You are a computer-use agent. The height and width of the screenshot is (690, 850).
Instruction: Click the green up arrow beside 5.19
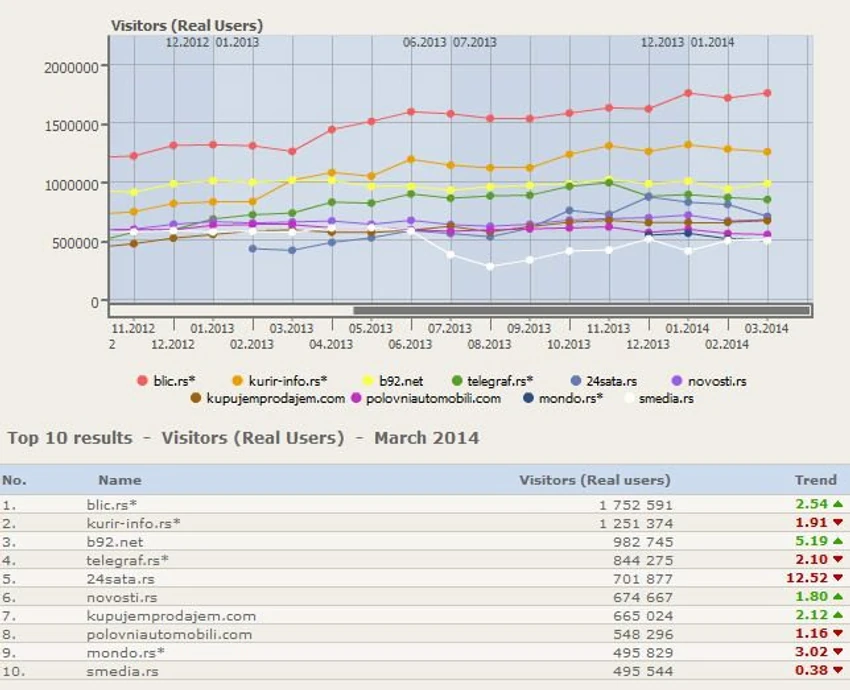click(838, 541)
